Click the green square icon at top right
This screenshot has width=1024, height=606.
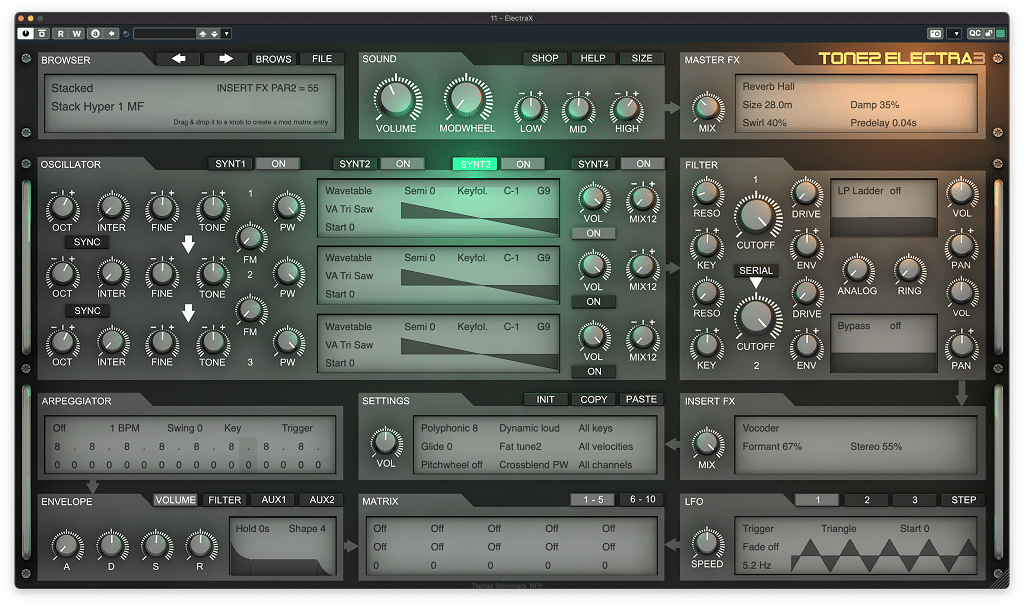point(1000,33)
